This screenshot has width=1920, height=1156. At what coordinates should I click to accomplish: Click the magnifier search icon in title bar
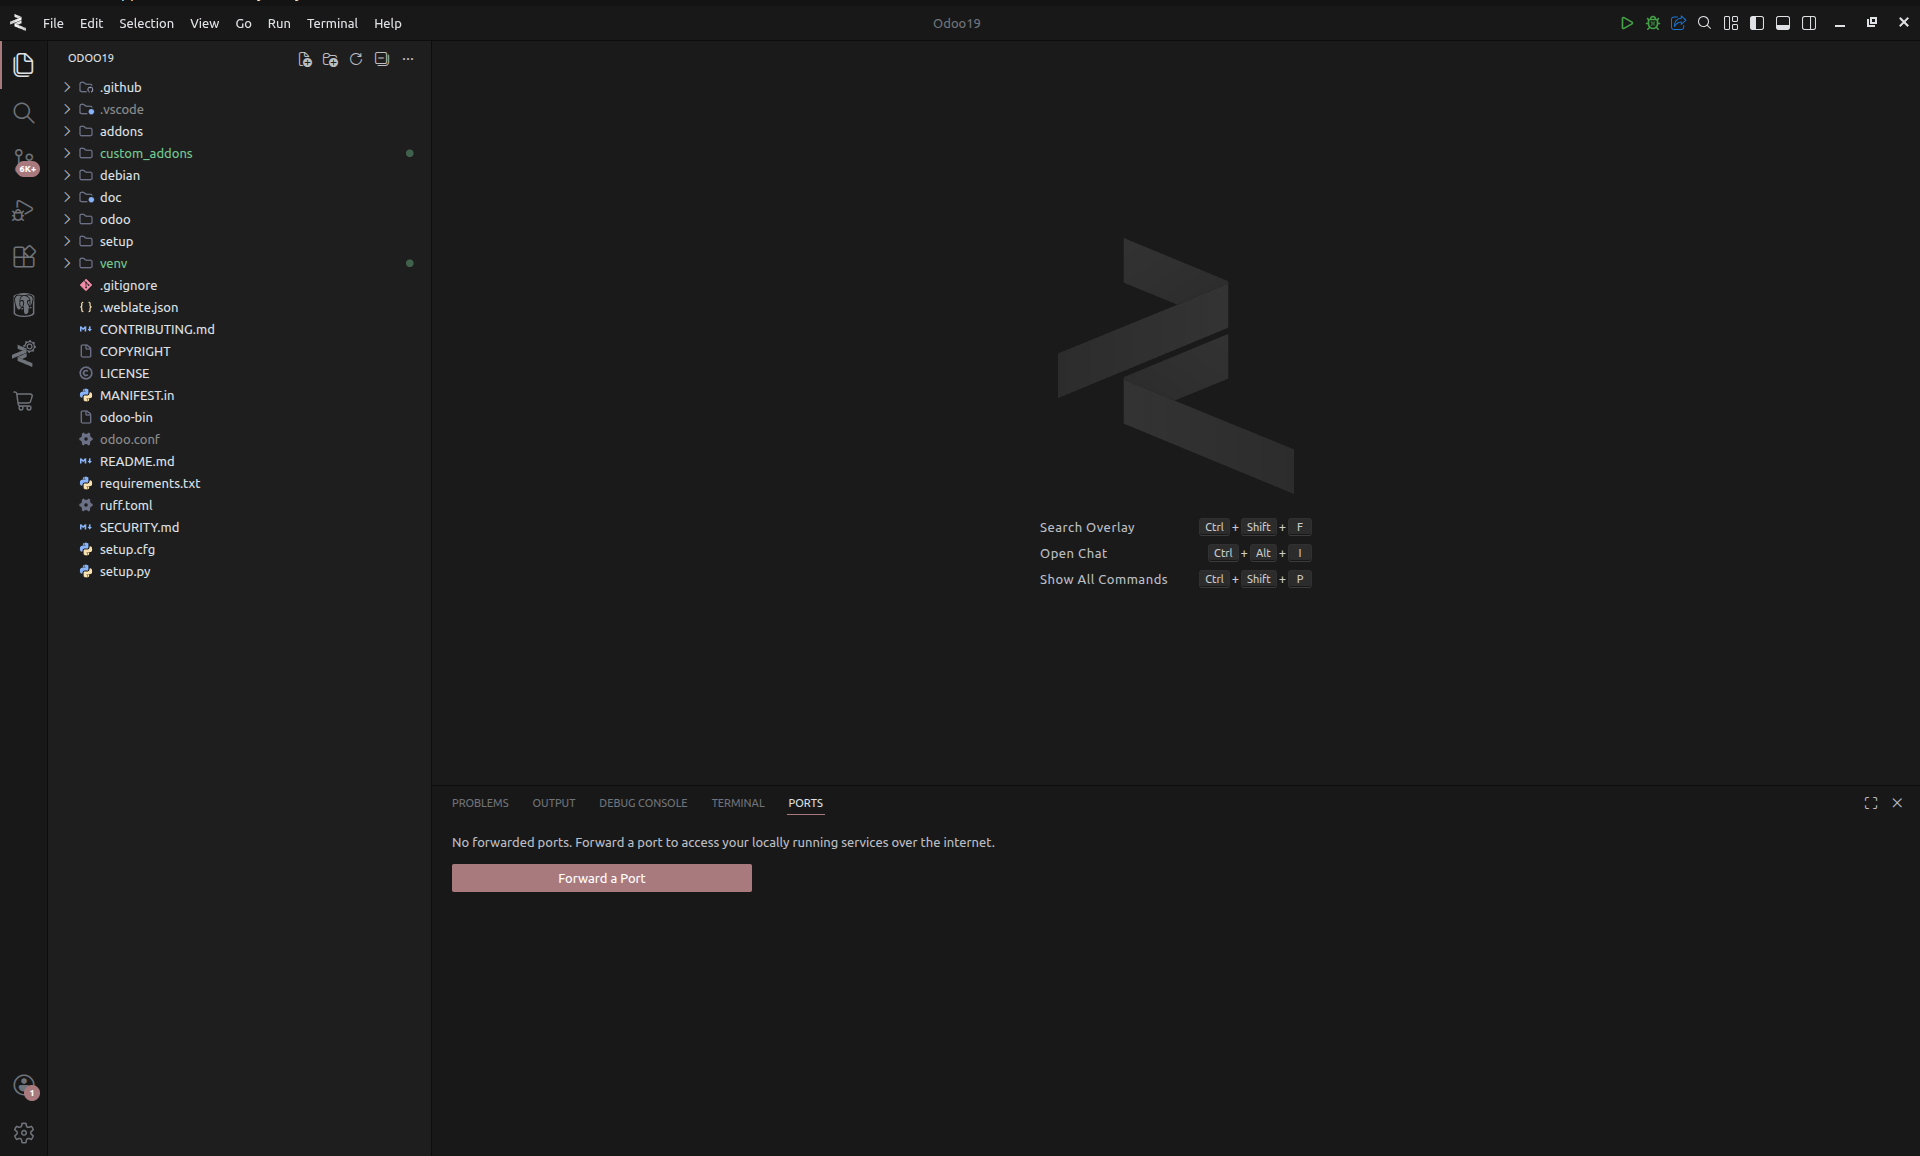[1705, 23]
